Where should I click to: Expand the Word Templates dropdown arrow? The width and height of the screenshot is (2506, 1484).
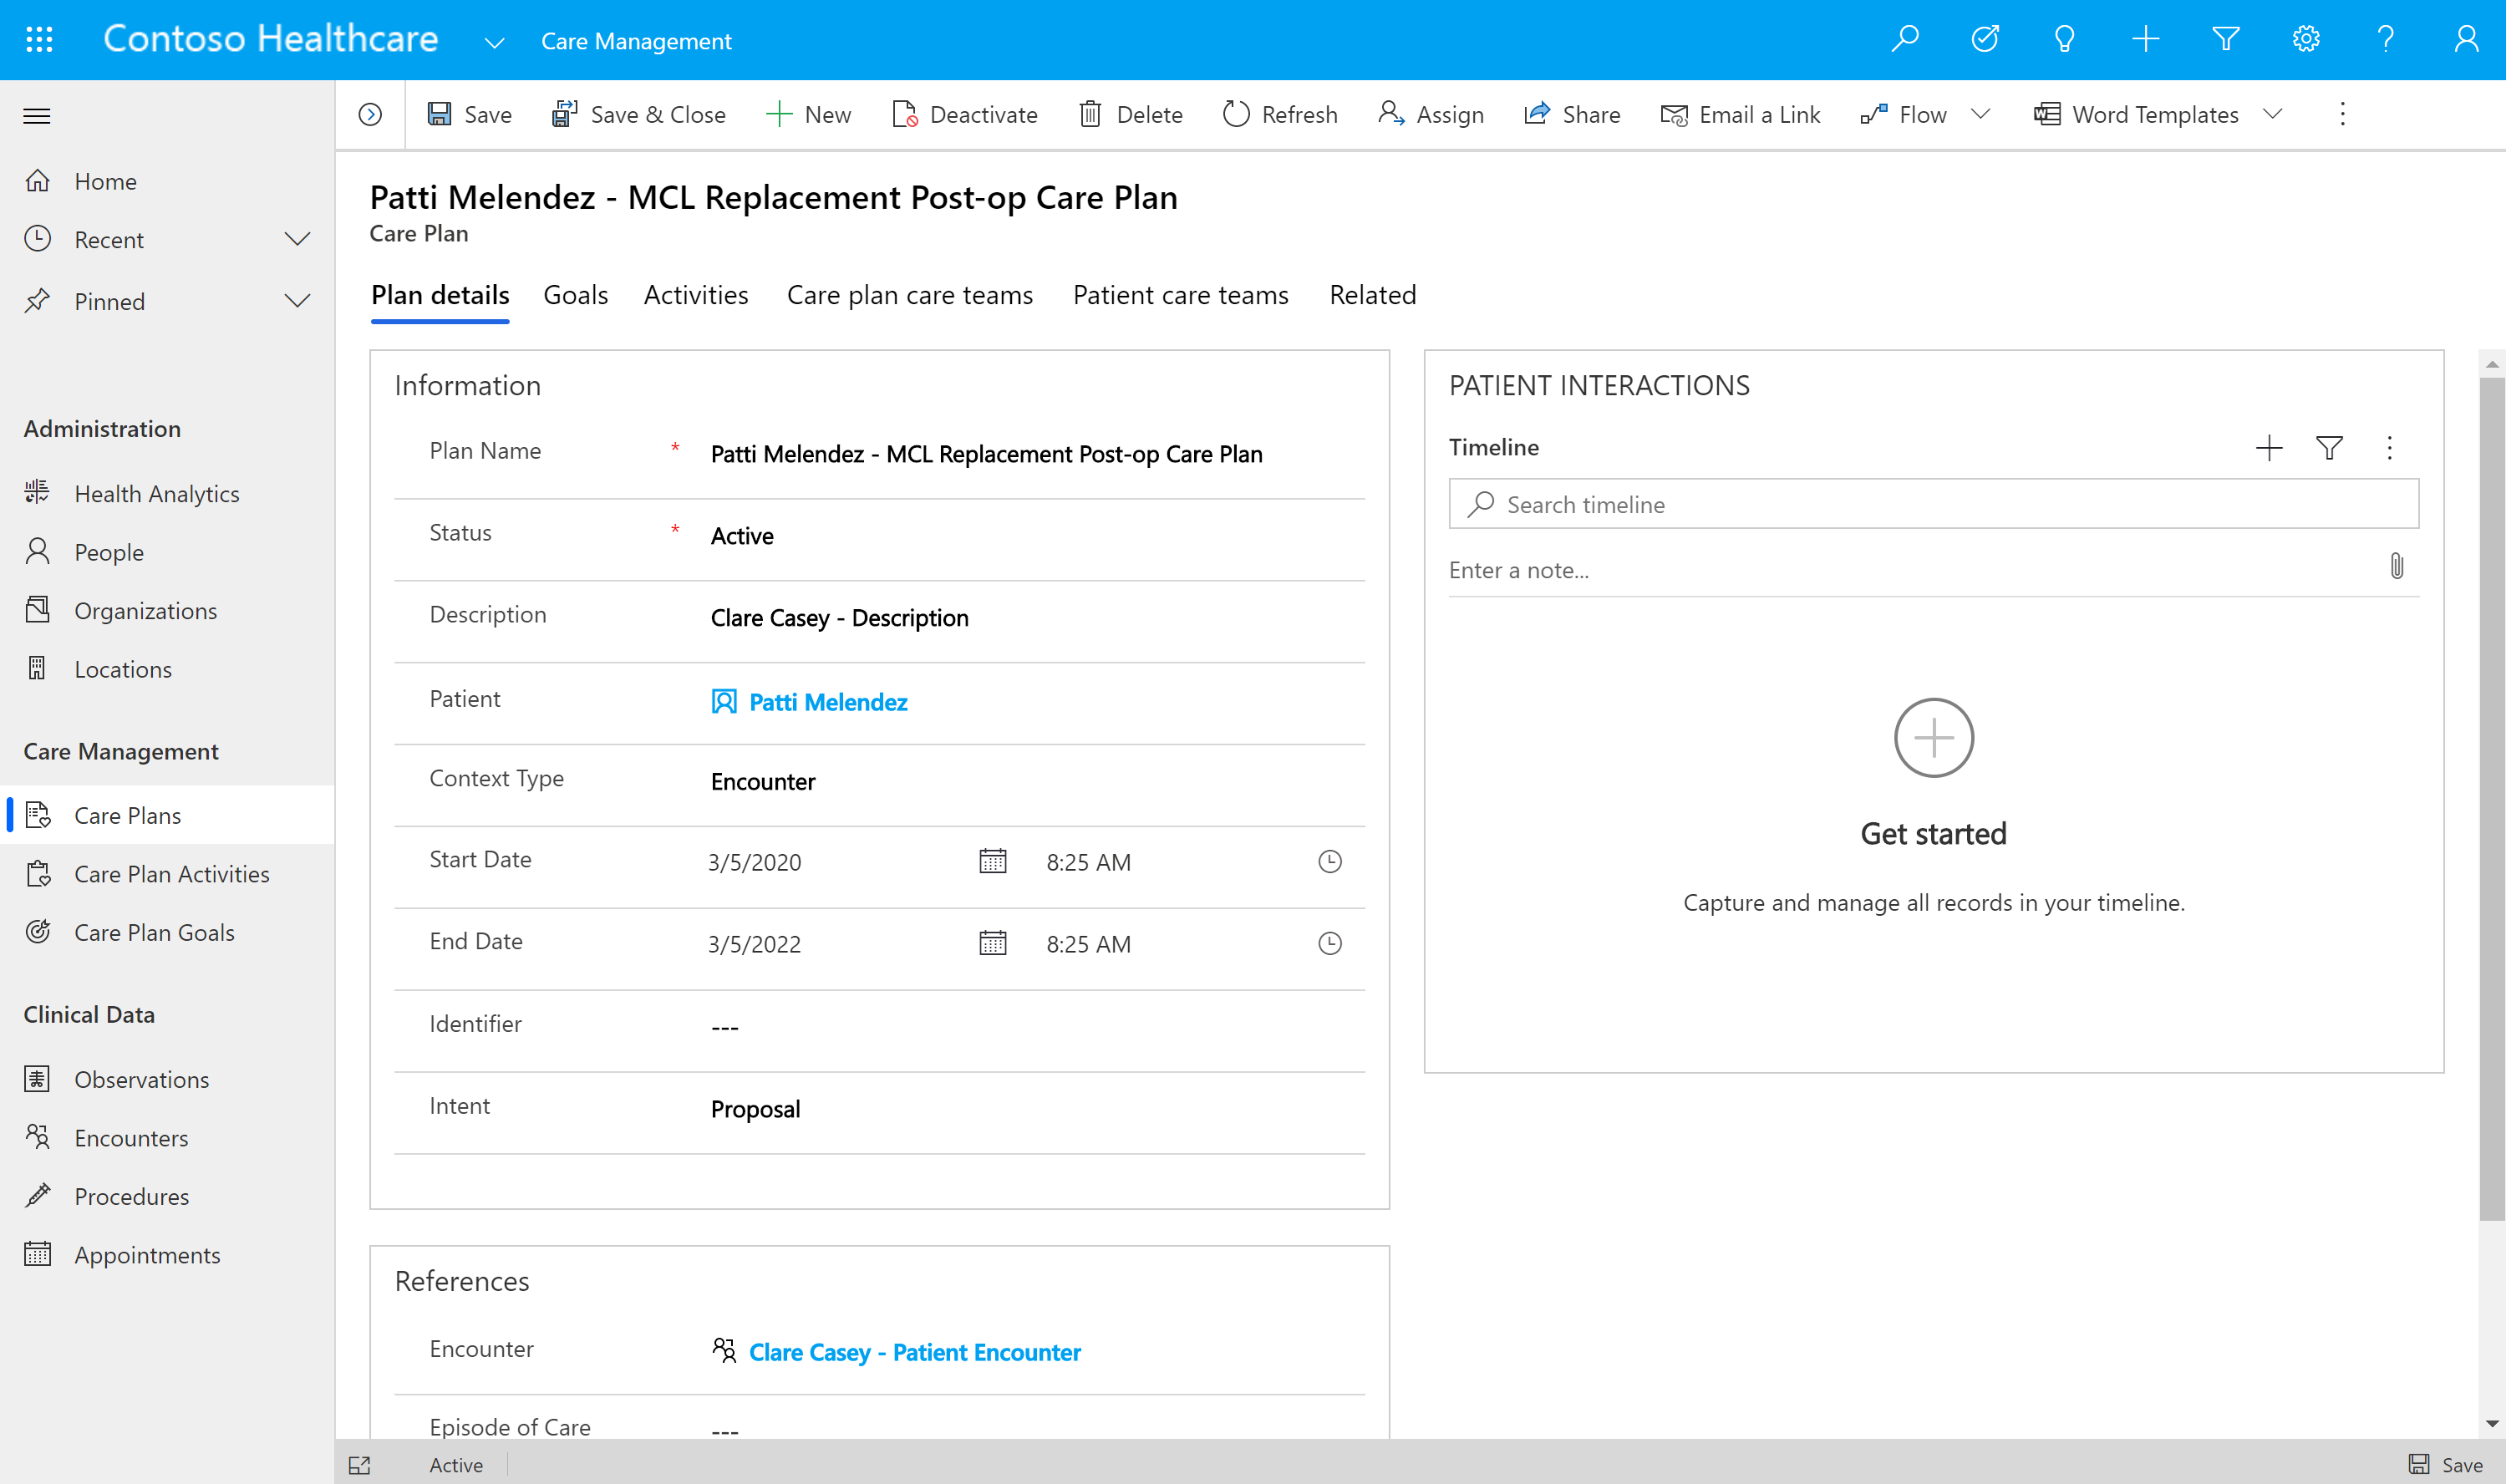click(2275, 113)
